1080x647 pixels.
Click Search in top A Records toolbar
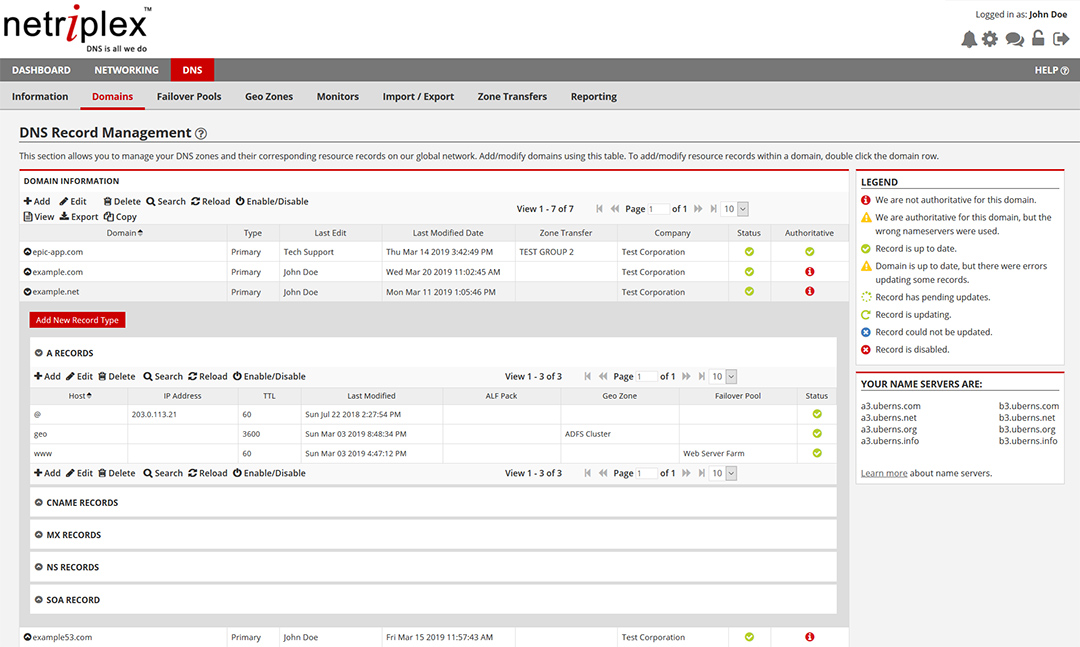[x=163, y=376]
